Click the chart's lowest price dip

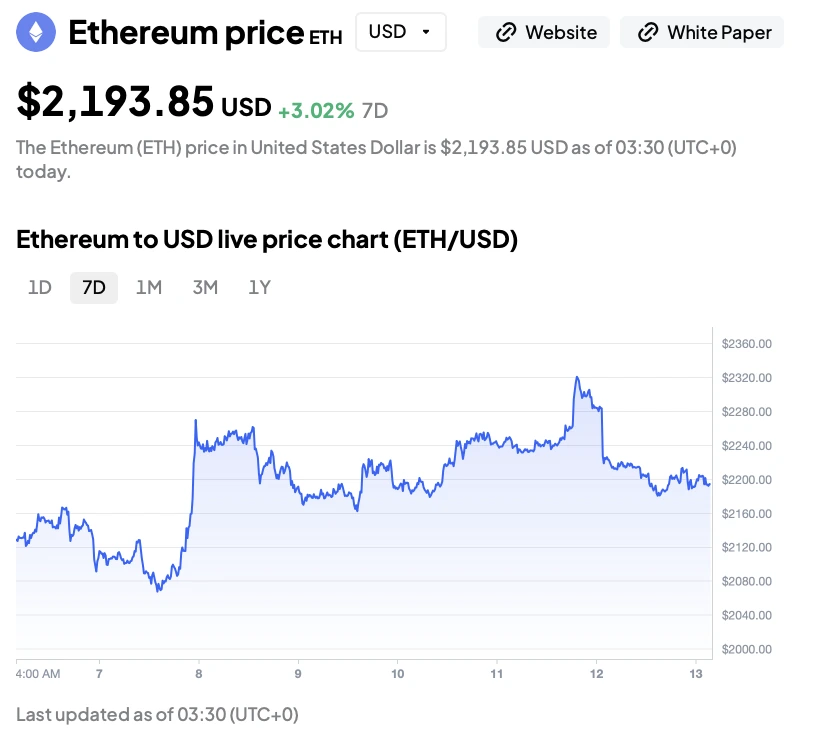click(x=158, y=590)
